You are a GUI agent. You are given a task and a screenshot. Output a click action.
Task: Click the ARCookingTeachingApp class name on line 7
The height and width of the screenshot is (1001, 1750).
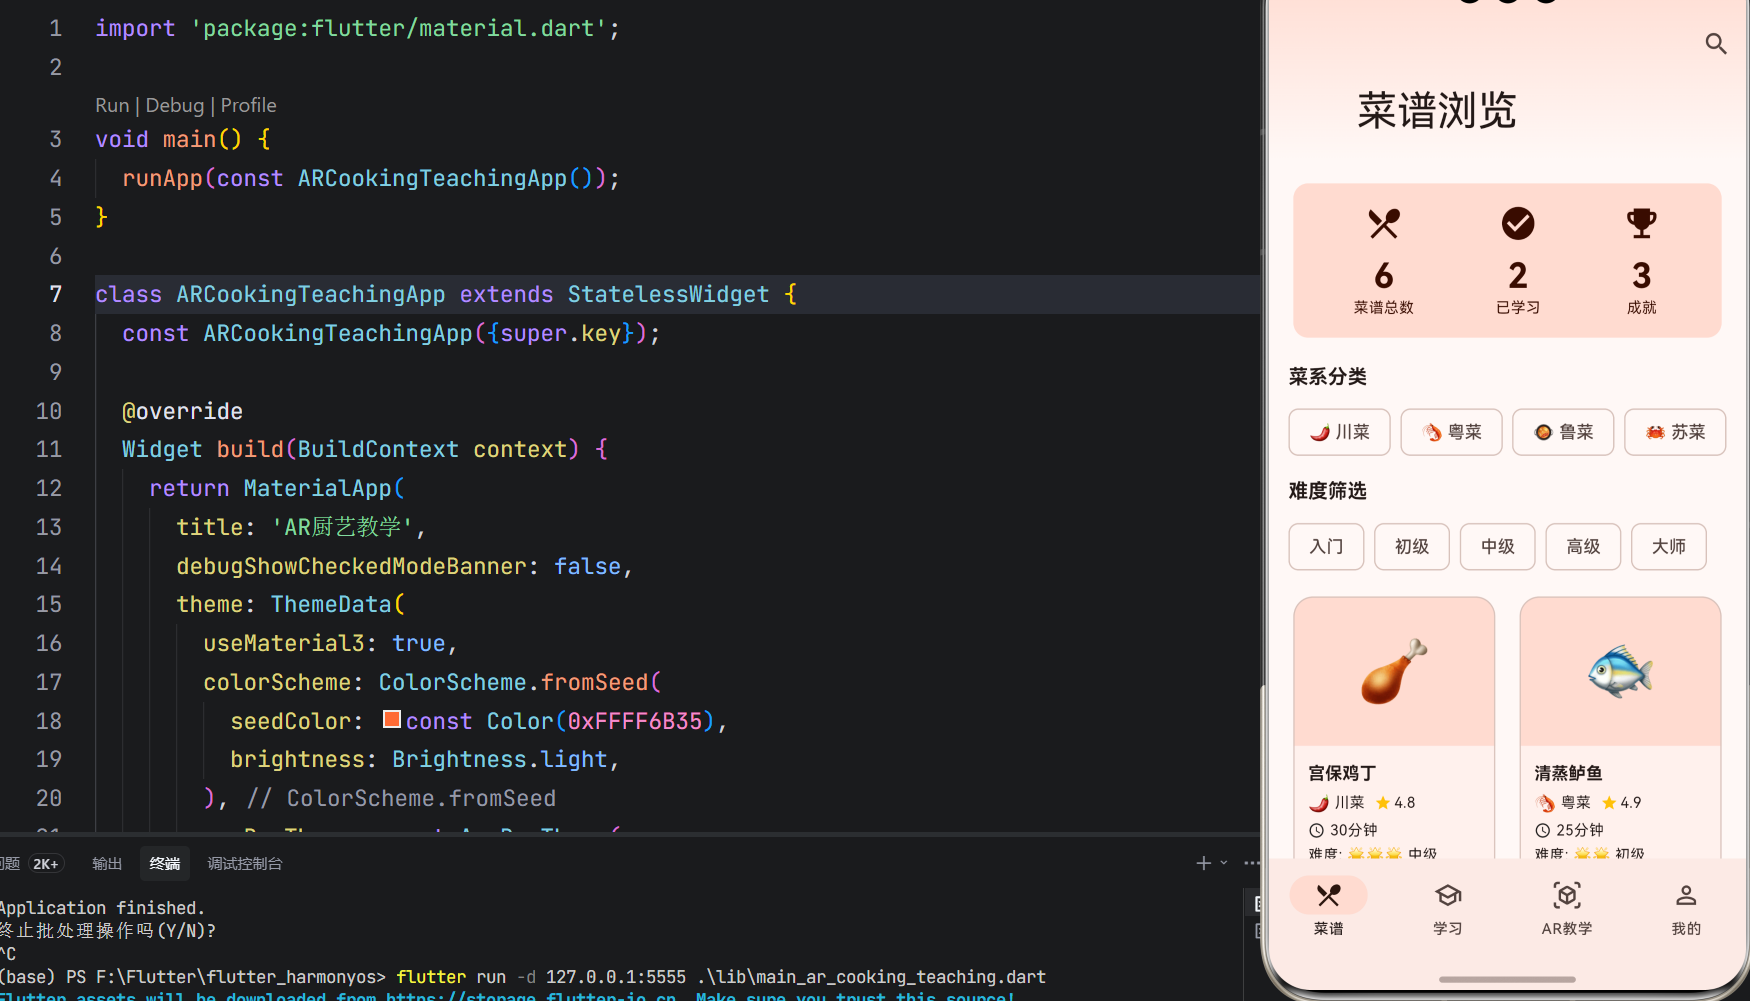pos(311,294)
